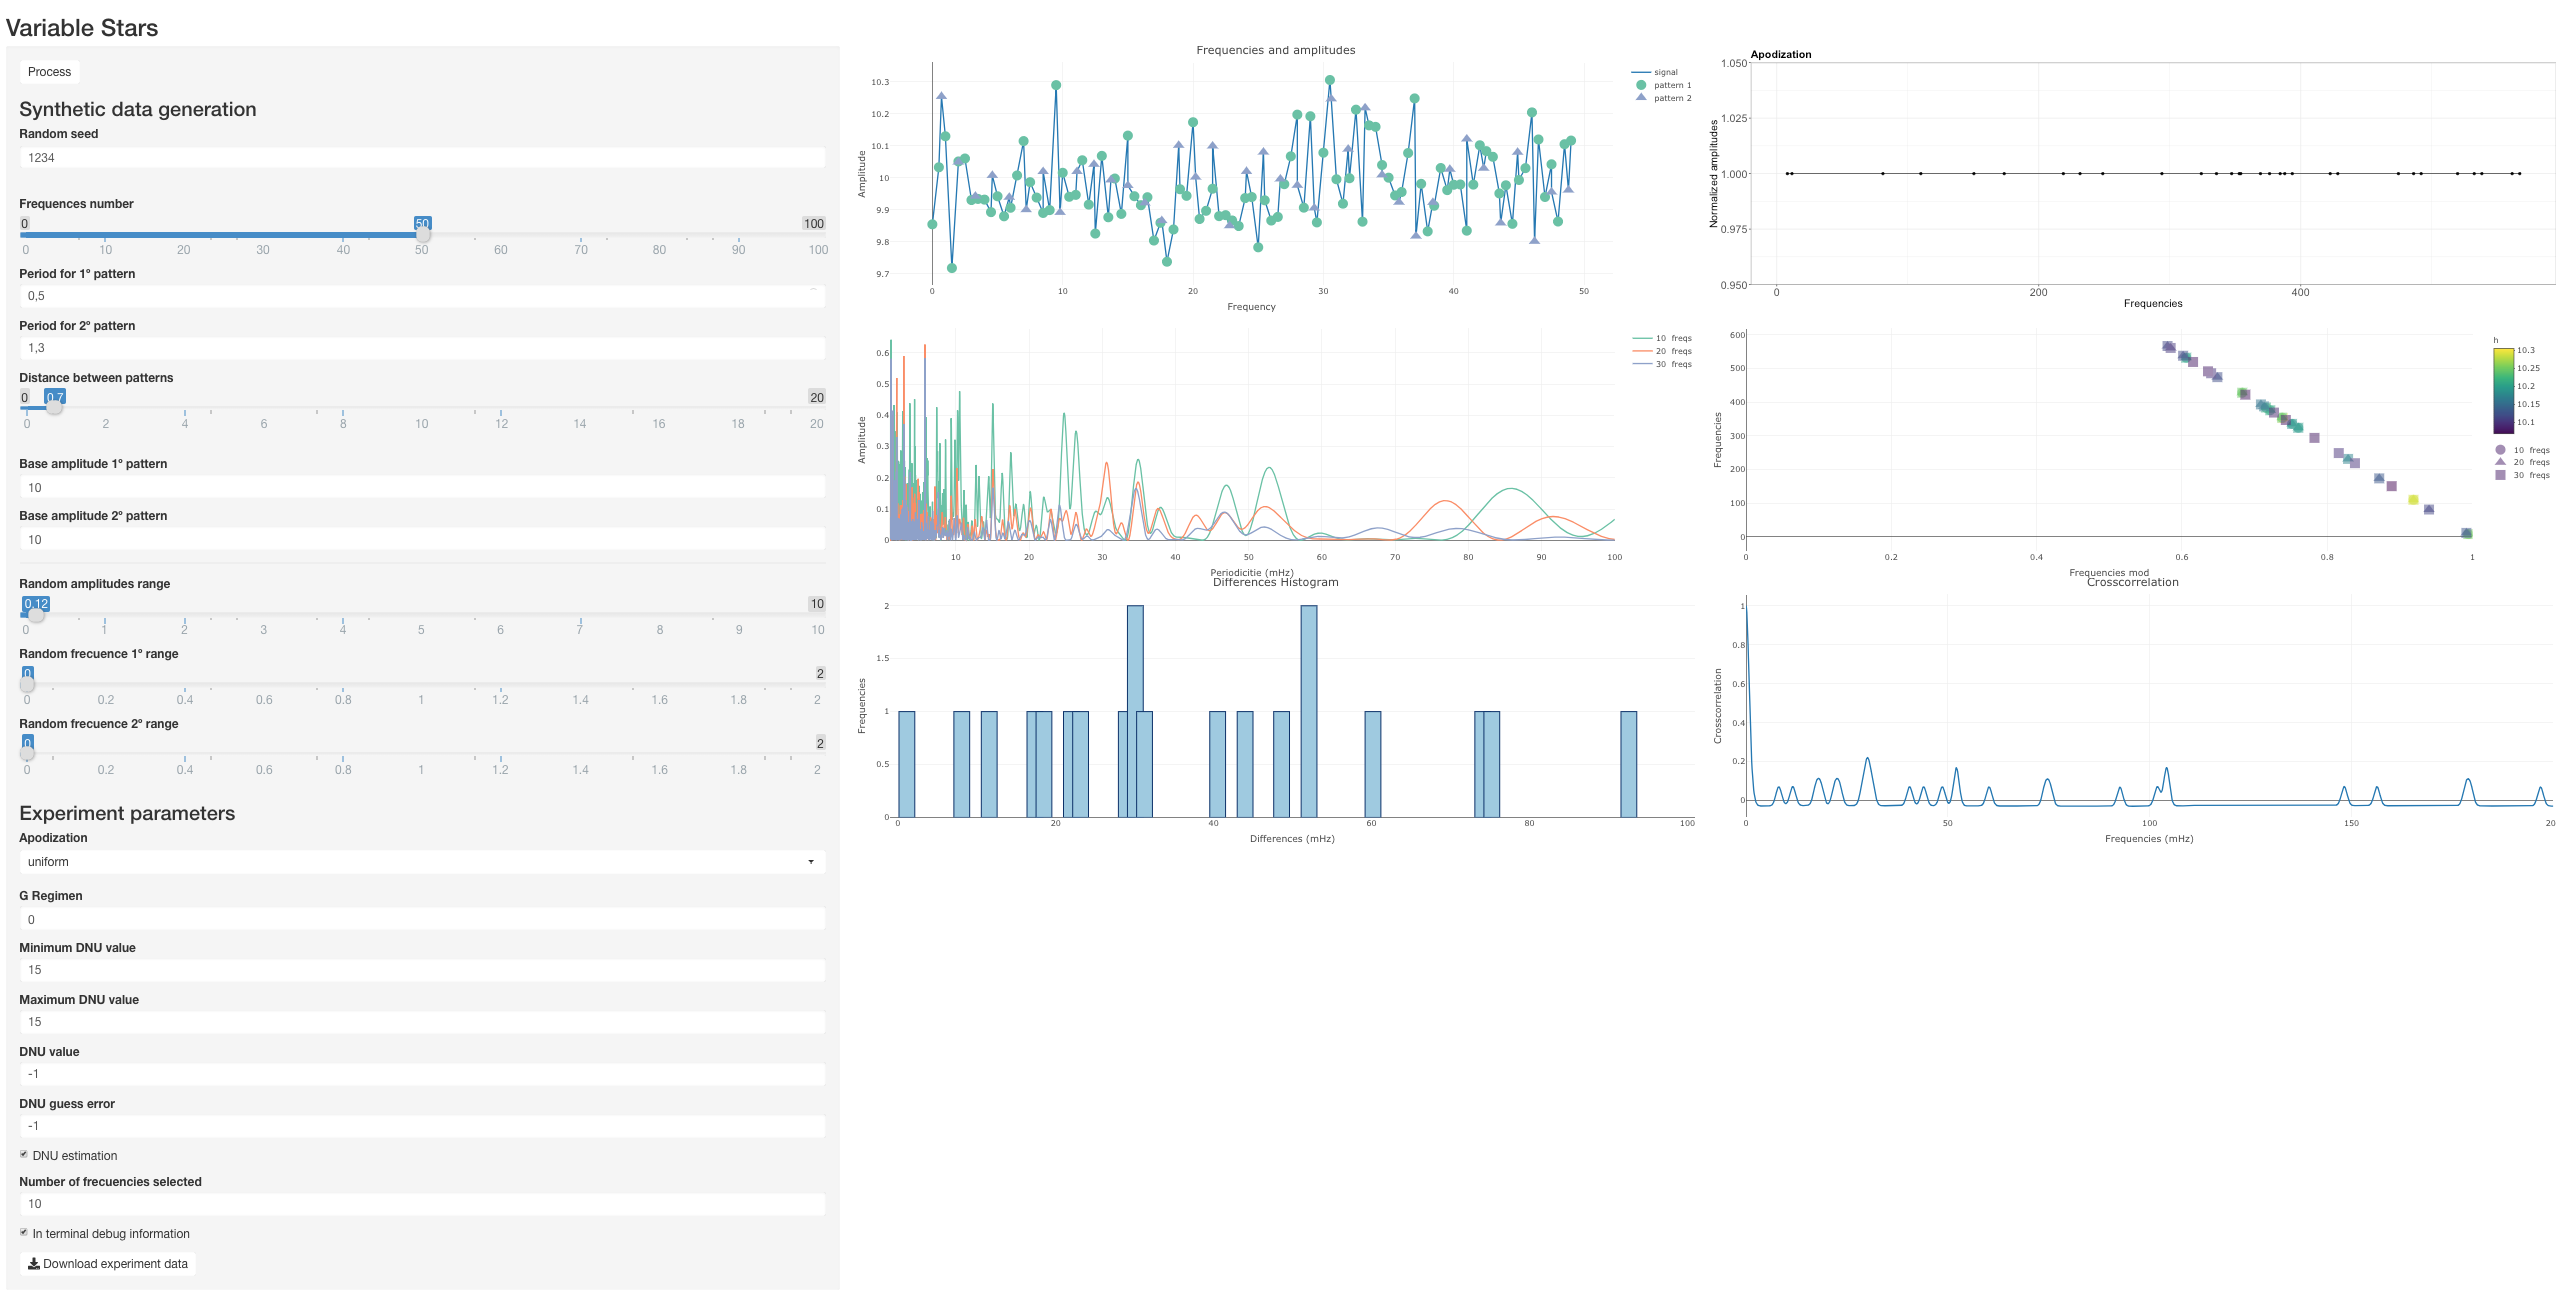
Task: Toggle the 'signal' legend line icon
Action: 1640,72
